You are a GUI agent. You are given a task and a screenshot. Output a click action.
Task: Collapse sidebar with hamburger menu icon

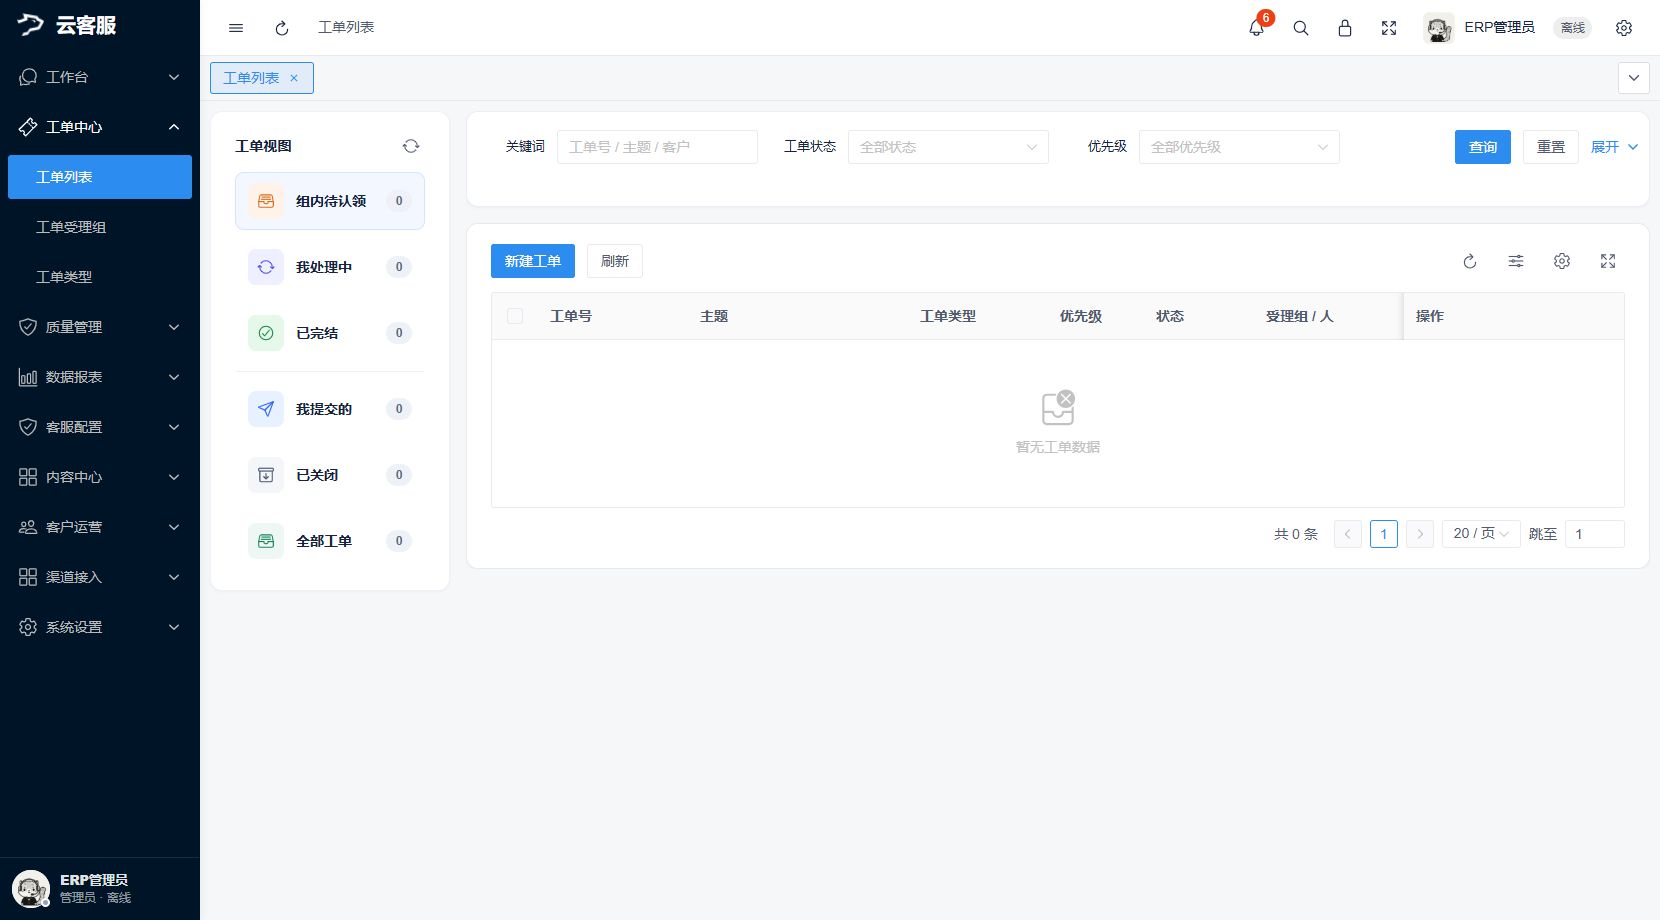click(x=236, y=28)
